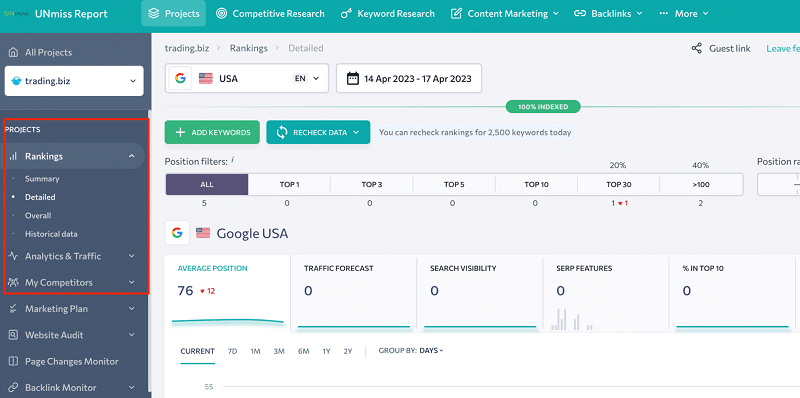Click the Page Changes Monitor icon

click(x=14, y=361)
